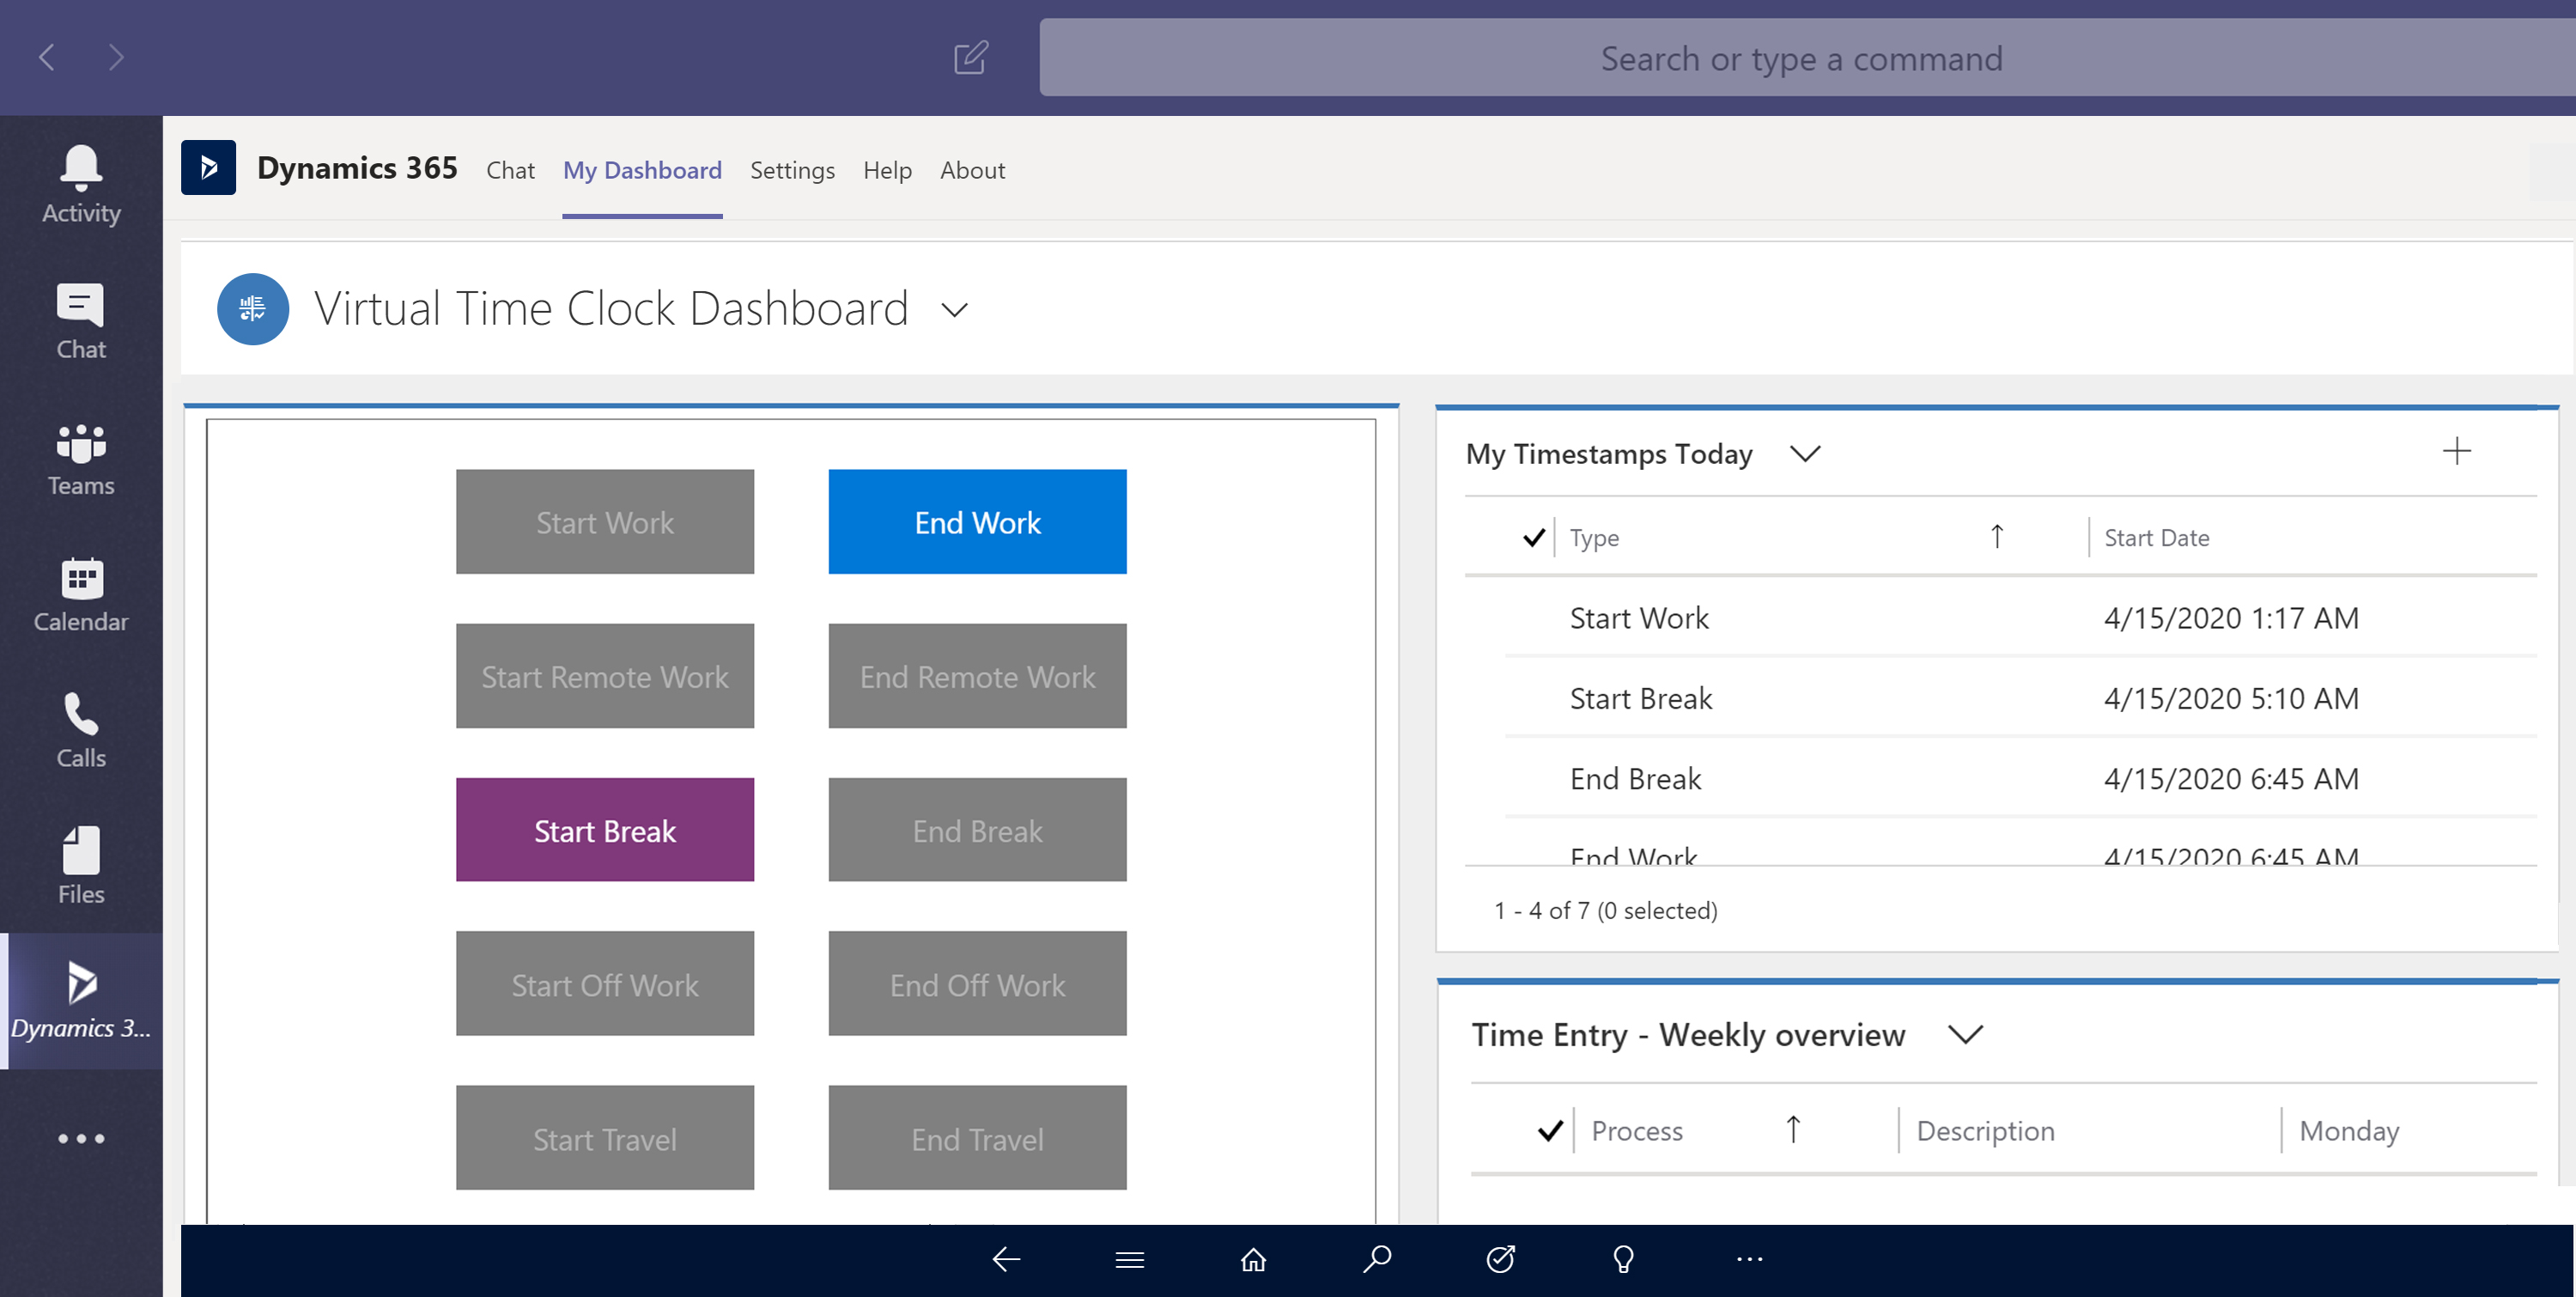
Task: Click the new chat compose icon
Action: [970, 57]
